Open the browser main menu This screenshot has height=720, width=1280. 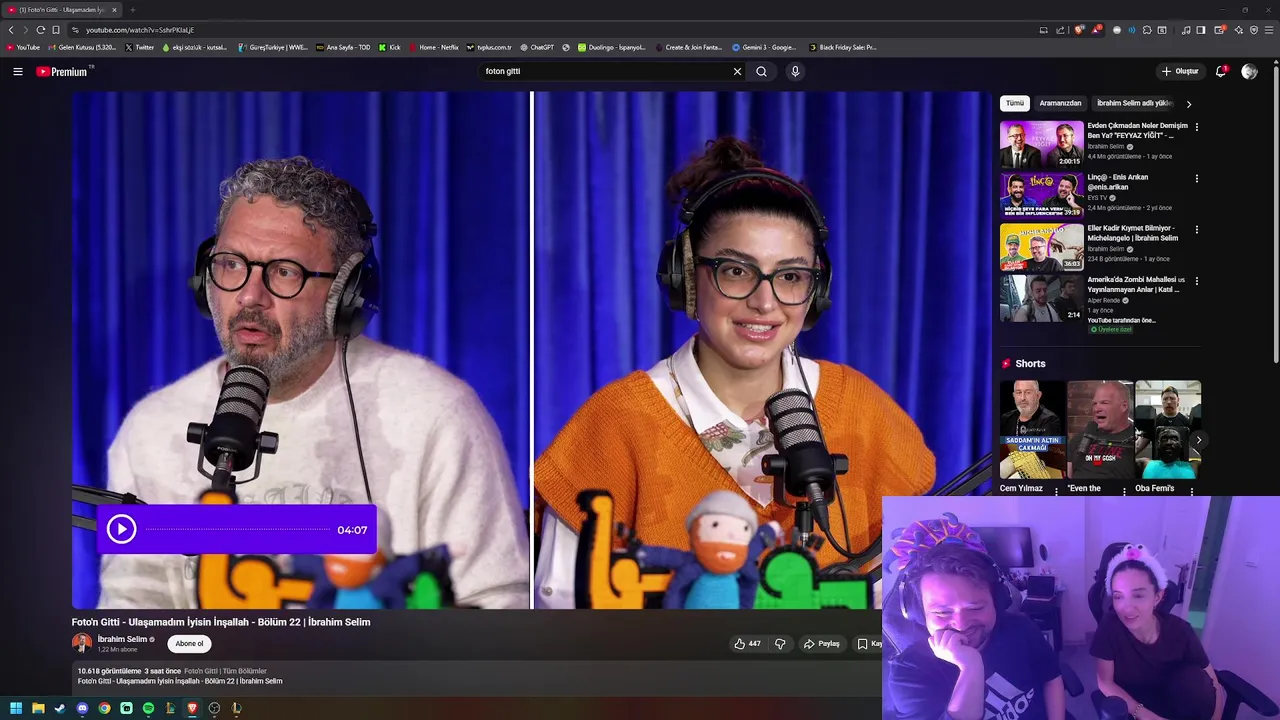coord(1270,30)
